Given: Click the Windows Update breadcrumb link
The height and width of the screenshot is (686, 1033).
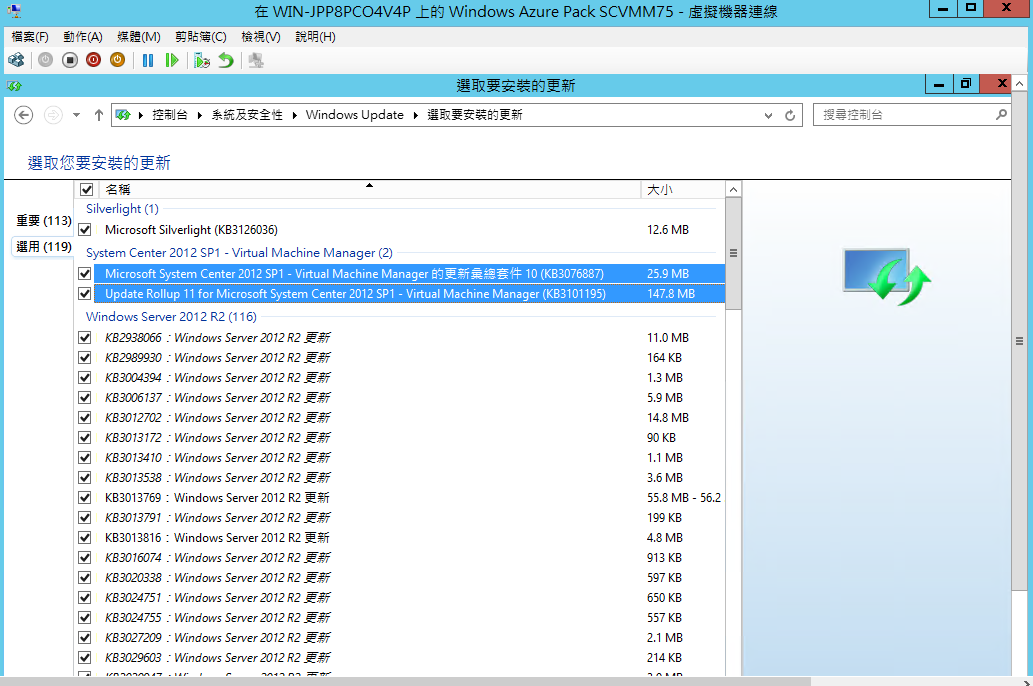Looking at the screenshot, I should (354, 115).
